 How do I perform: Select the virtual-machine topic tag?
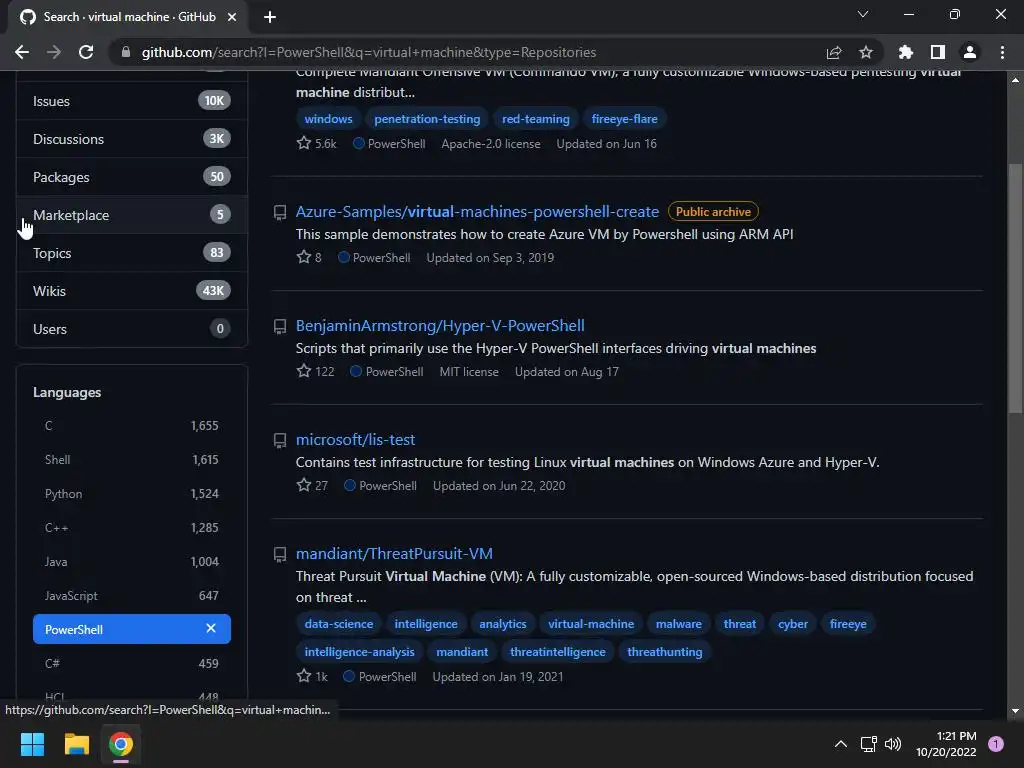(x=591, y=624)
